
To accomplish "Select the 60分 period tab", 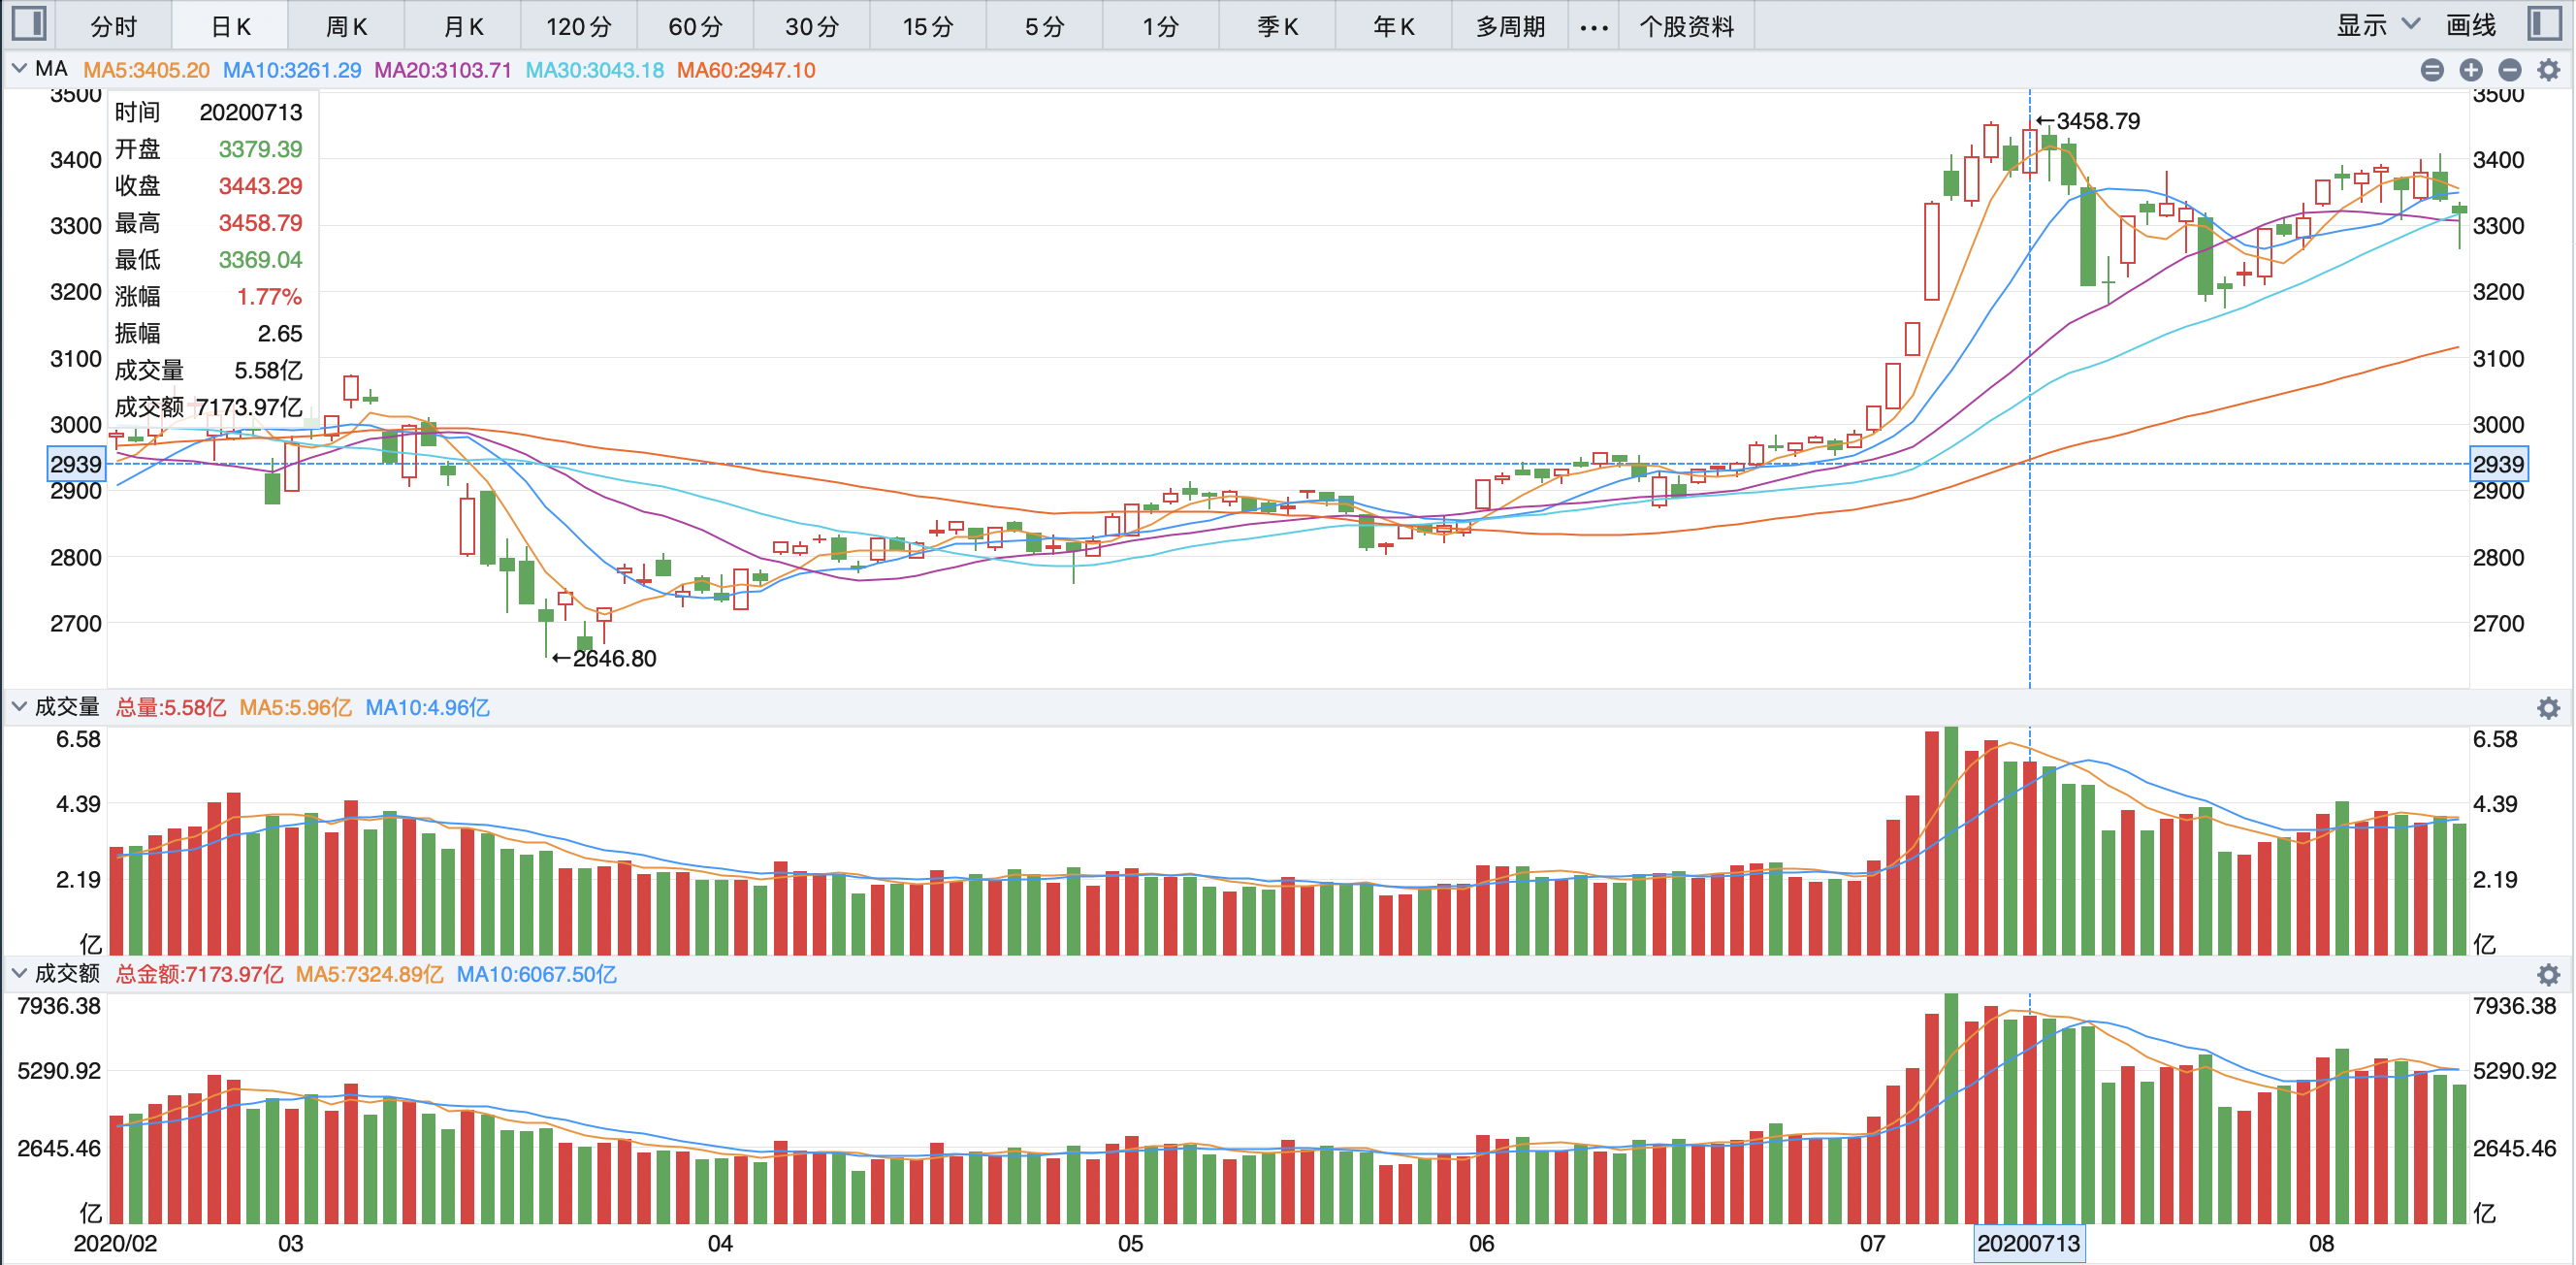I will [x=695, y=27].
